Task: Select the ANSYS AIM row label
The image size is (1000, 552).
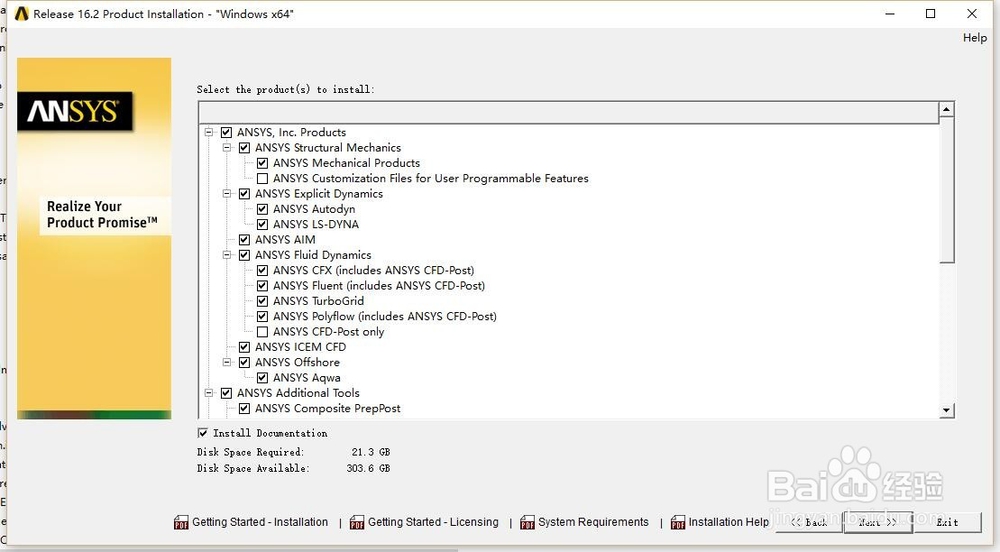Action: click(285, 240)
